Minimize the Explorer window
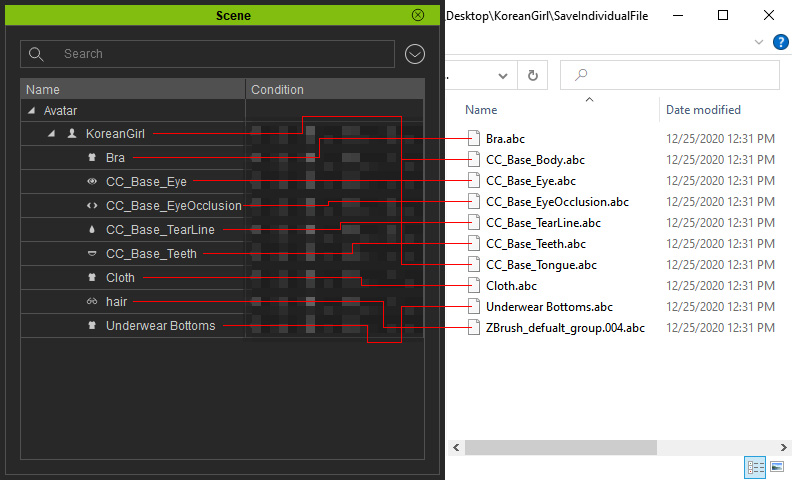 click(x=678, y=15)
